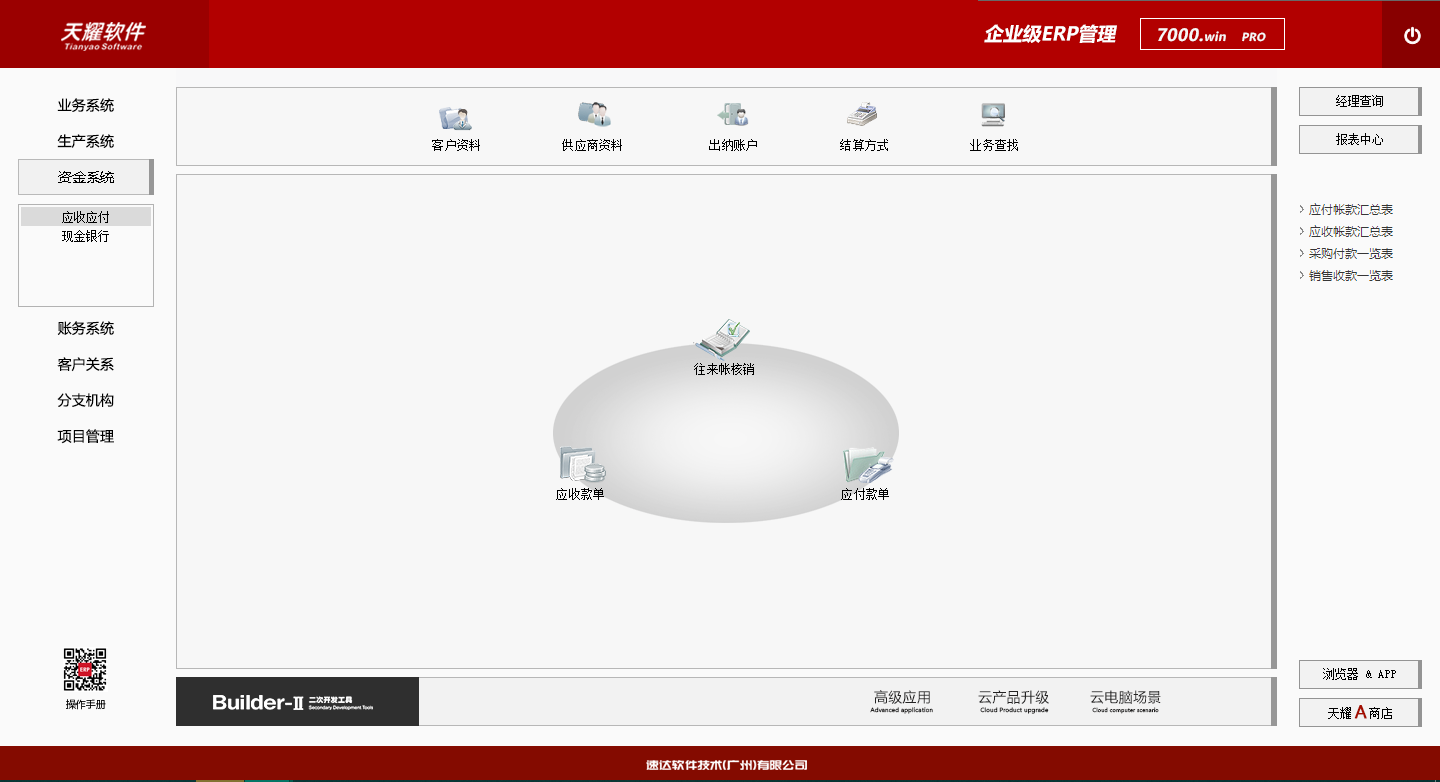Select the 出纳账户 icon
The height and width of the screenshot is (782, 1440).
coord(733,125)
